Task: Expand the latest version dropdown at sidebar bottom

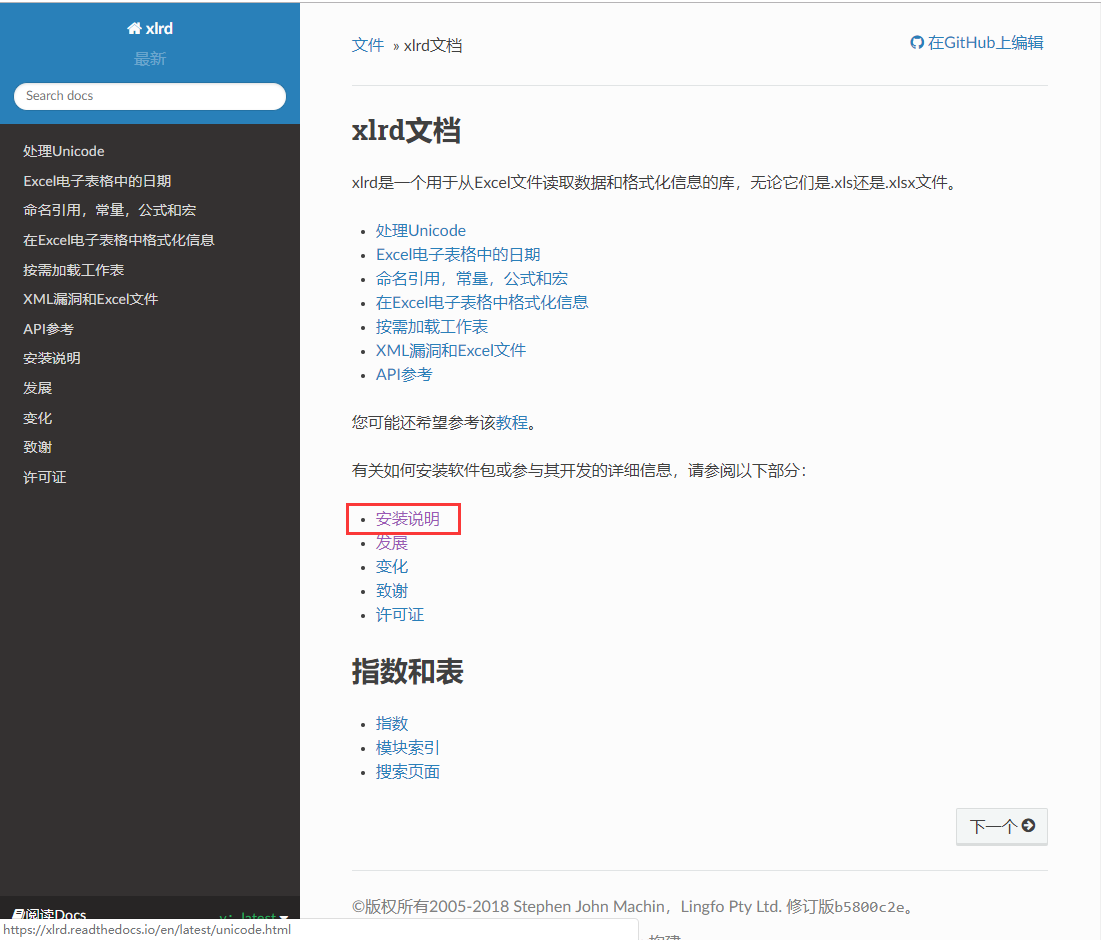Action: coord(254,916)
